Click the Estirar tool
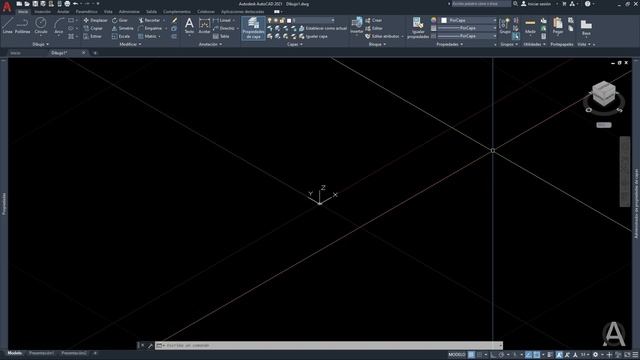Image resolution: width=640 pixels, height=360 pixels. 93,36
